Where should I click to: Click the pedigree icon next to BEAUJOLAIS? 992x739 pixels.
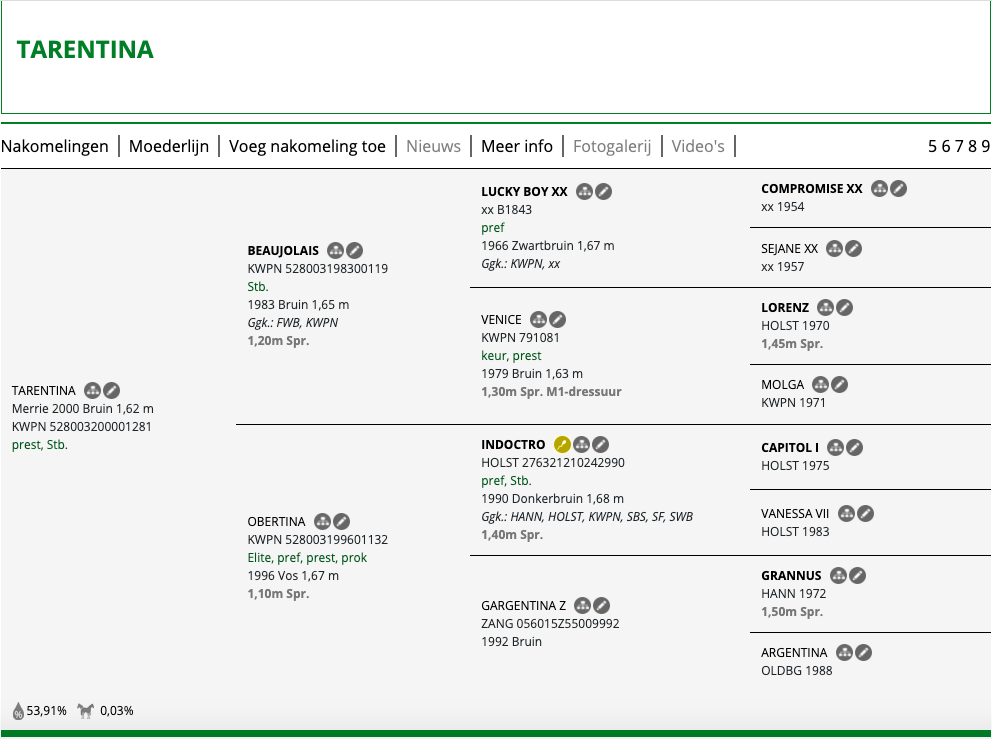[x=335, y=251]
